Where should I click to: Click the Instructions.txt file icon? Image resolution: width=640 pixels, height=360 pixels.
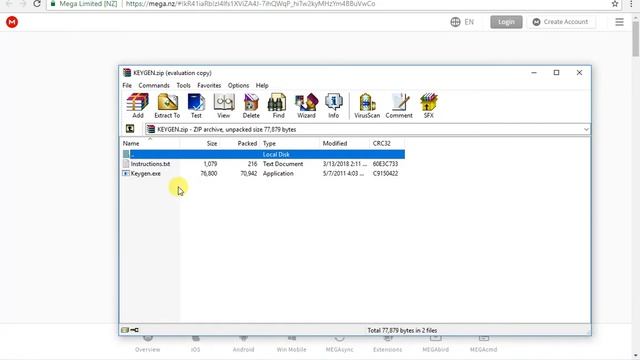tap(126, 164)
